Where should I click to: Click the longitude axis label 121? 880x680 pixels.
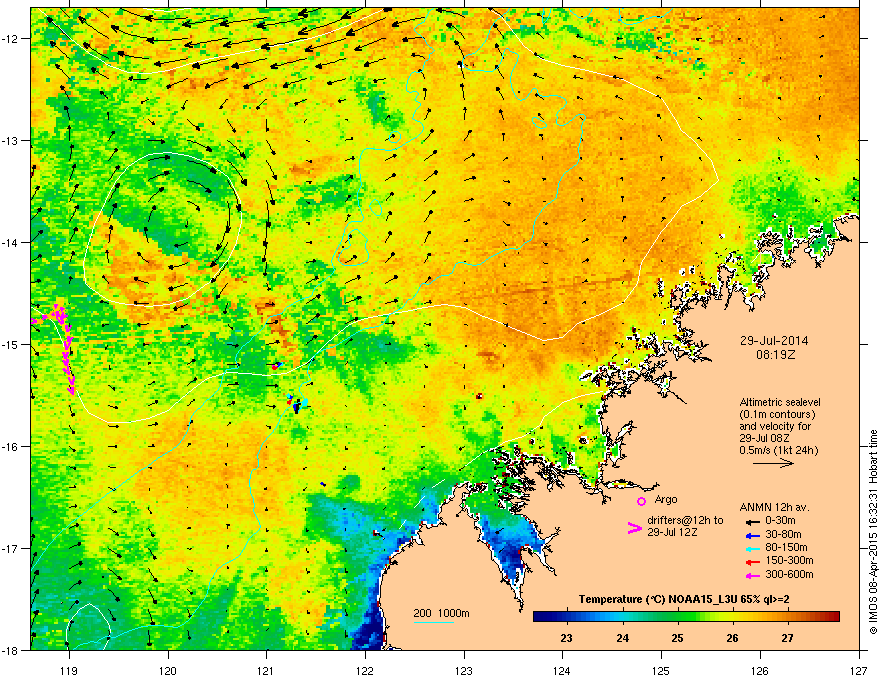tap(266, 671)
